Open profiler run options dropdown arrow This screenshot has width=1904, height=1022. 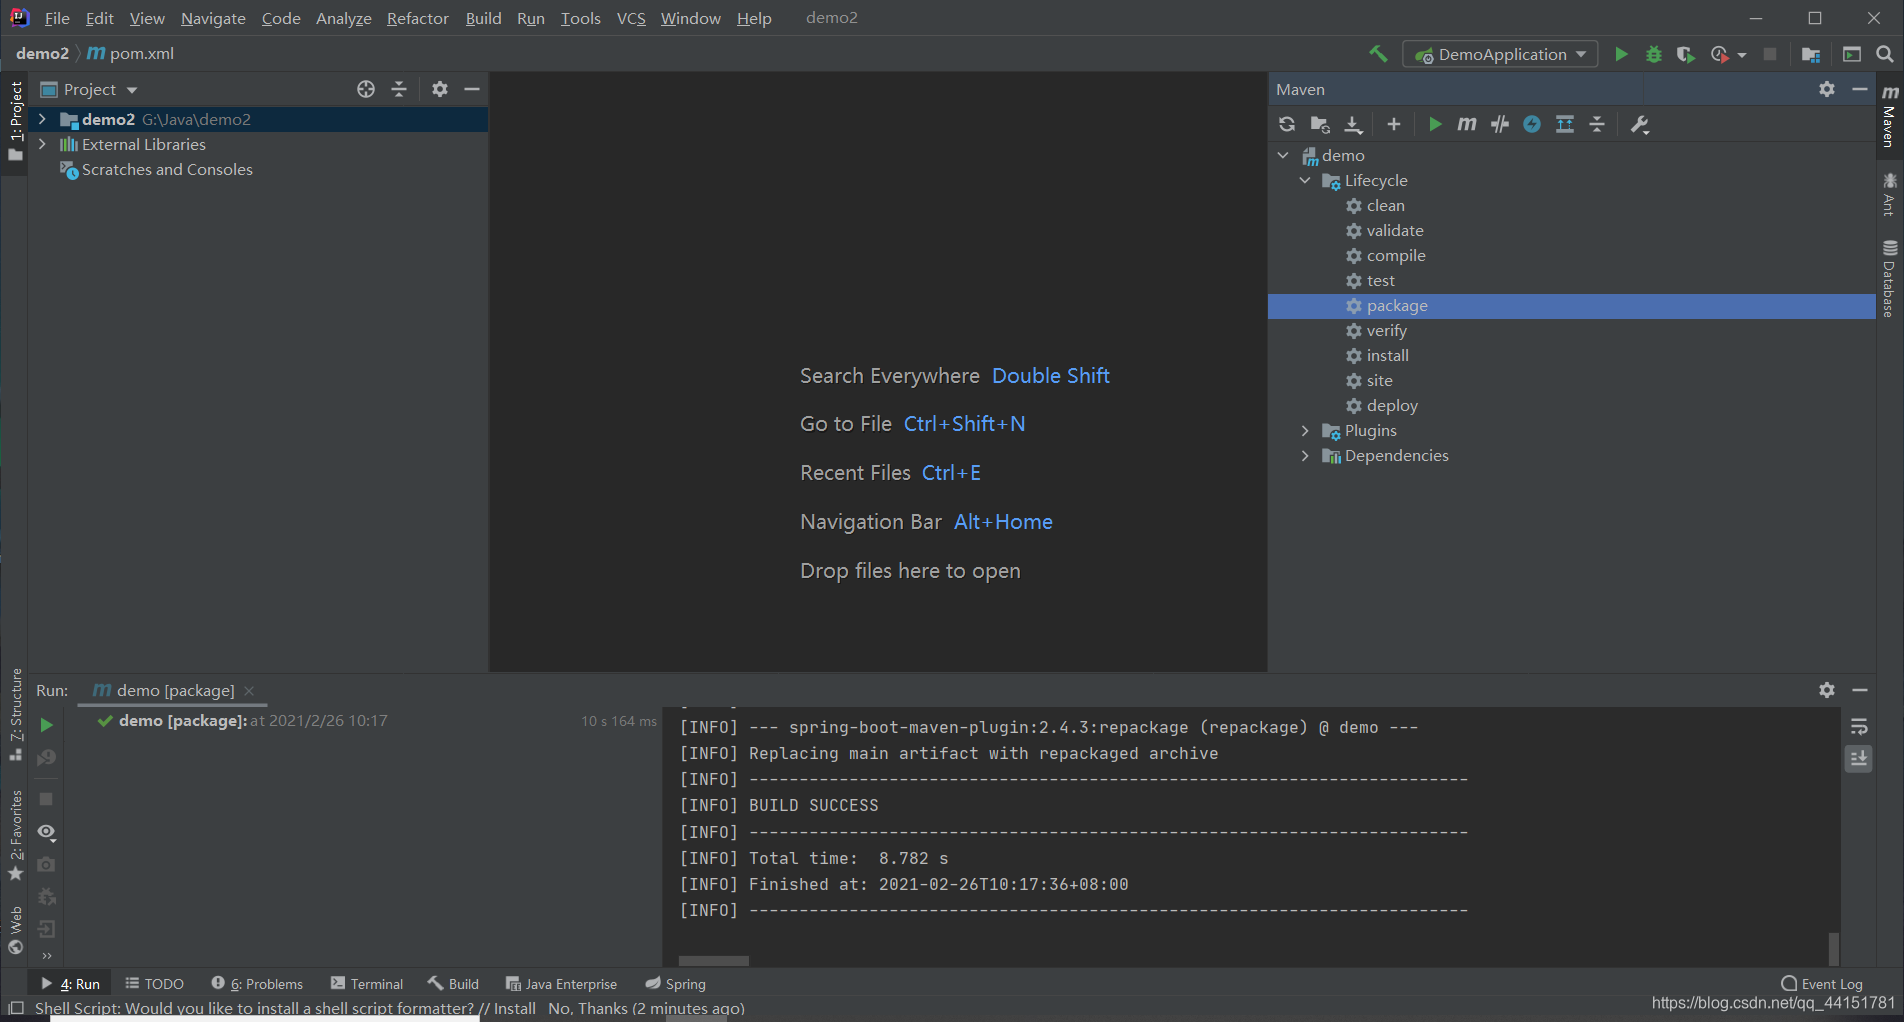click(x=1742, y=55)
